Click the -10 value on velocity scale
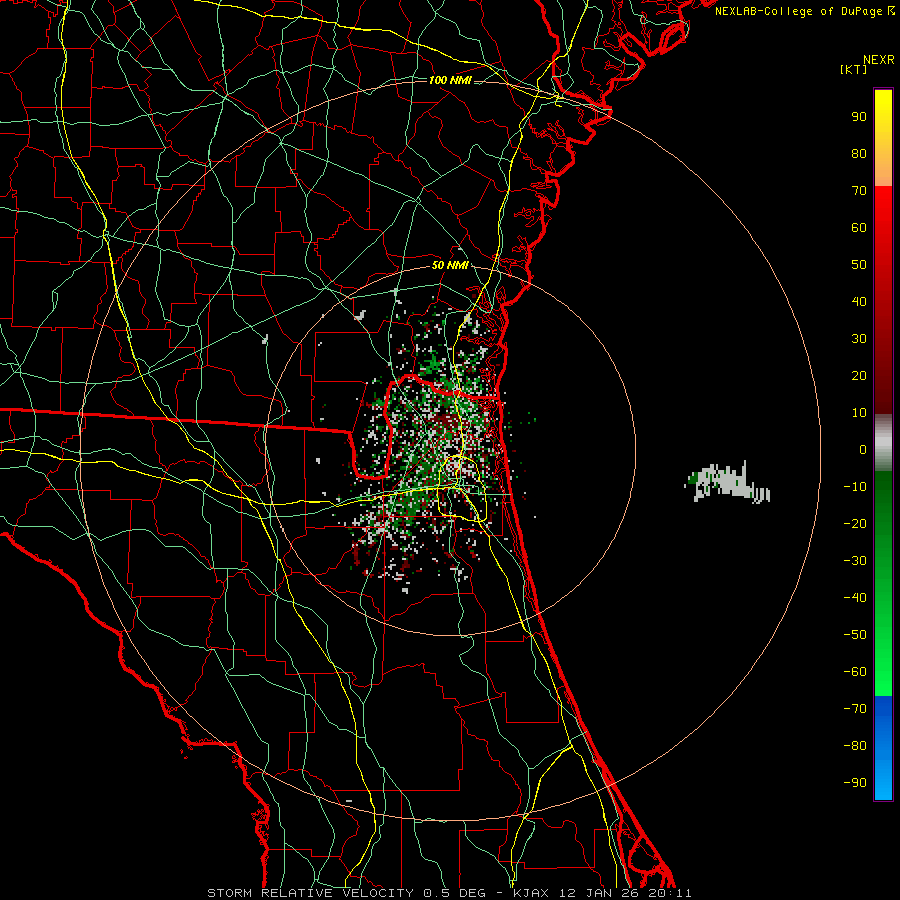900x900 pixels. tap(855, 487)
